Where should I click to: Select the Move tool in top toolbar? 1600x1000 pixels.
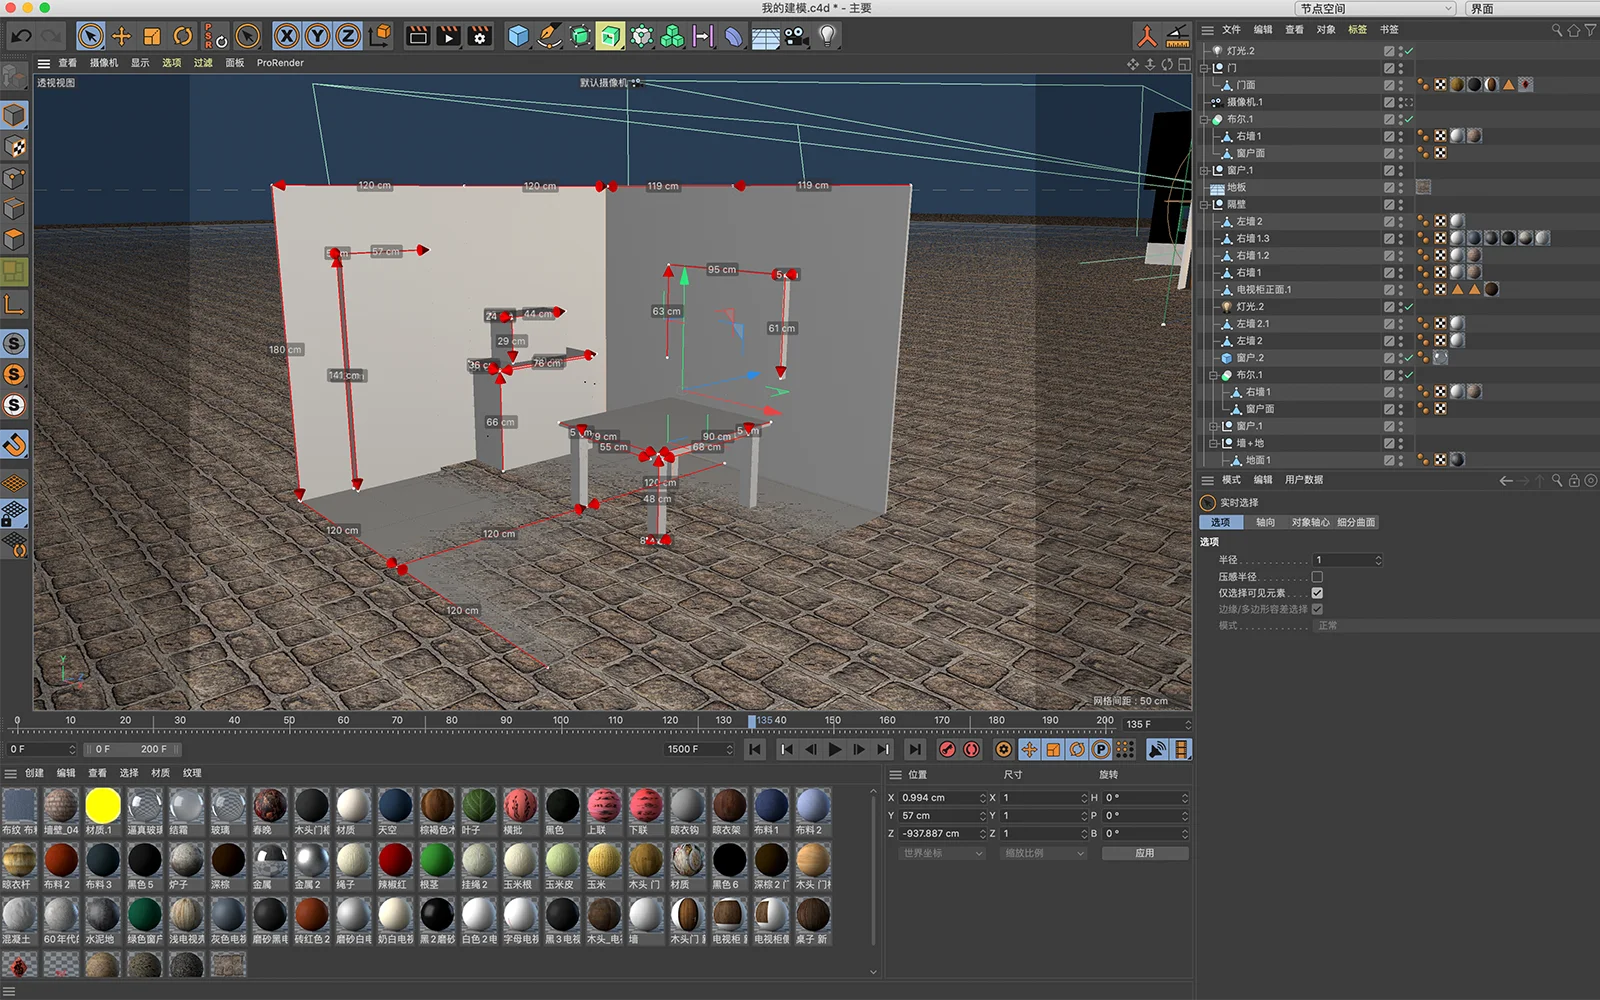[x=121, y=37]
